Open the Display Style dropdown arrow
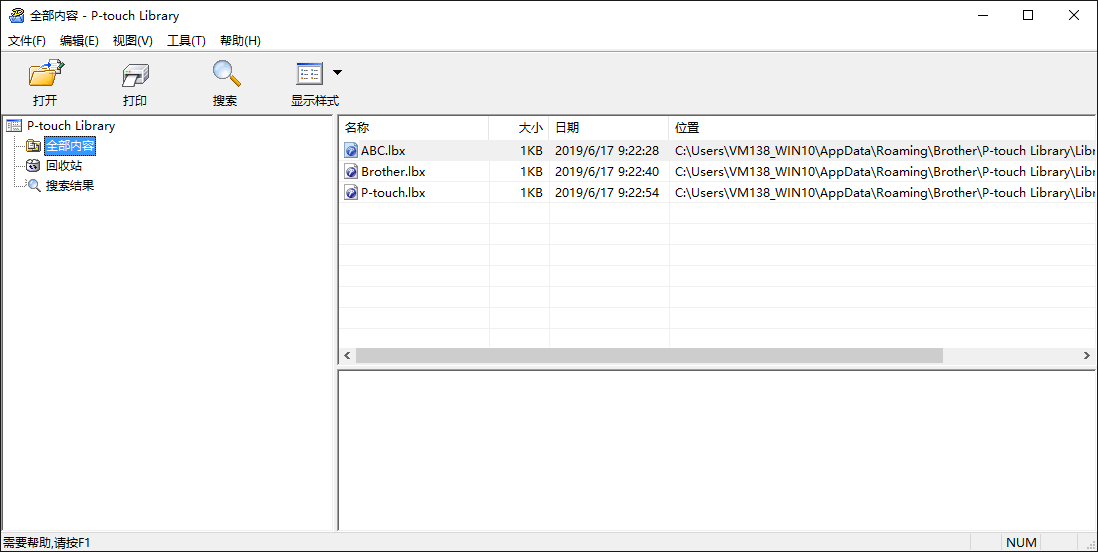1098x552 pixels. click(x=338, y=72)
